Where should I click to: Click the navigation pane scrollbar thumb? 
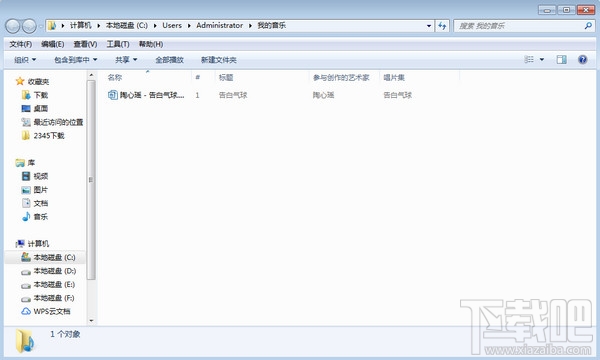pyautogui.click(x=91, y=179)
